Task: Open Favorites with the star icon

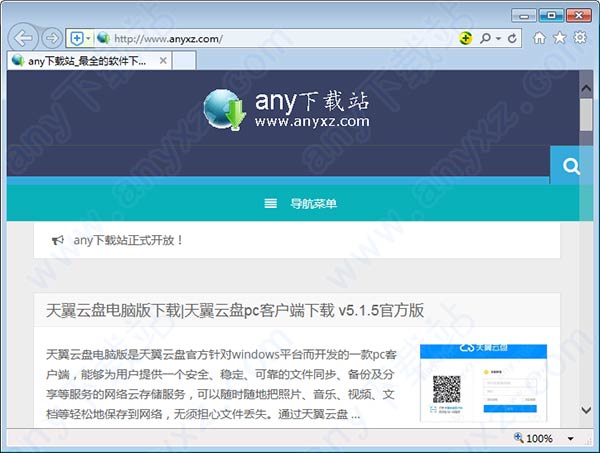Action: pos(560,37)
